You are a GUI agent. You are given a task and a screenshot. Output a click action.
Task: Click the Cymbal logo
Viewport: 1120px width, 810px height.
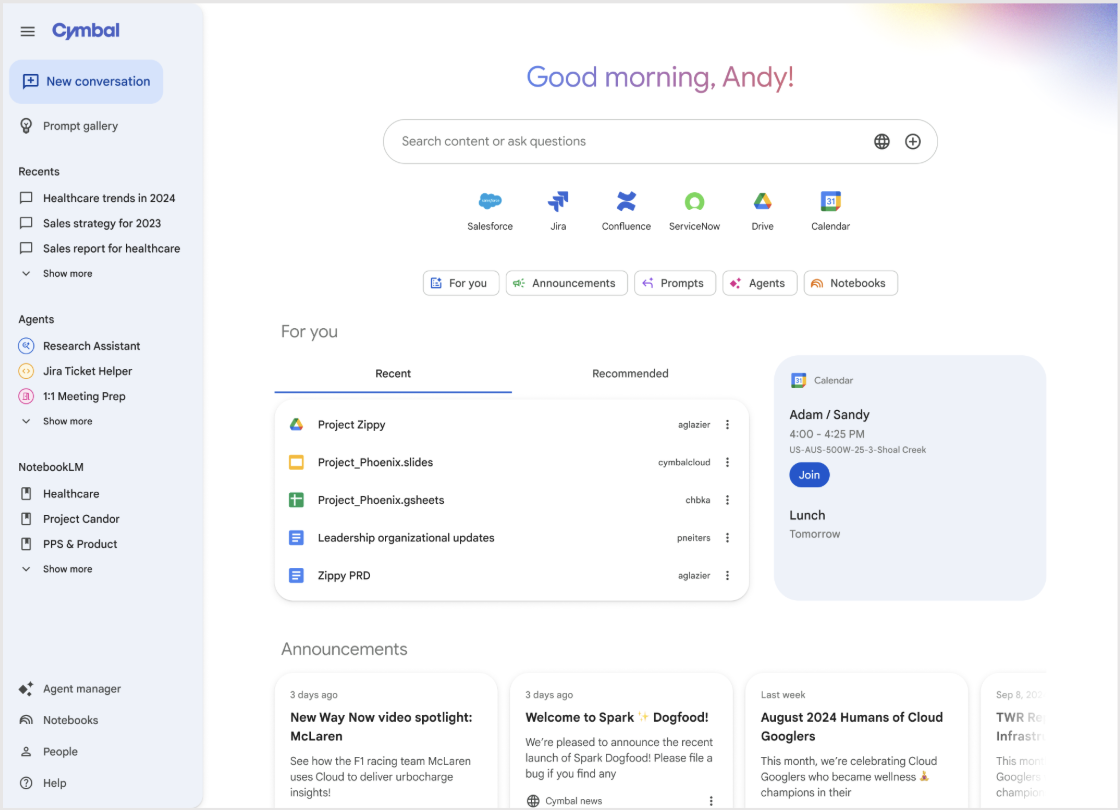(86, 31)
